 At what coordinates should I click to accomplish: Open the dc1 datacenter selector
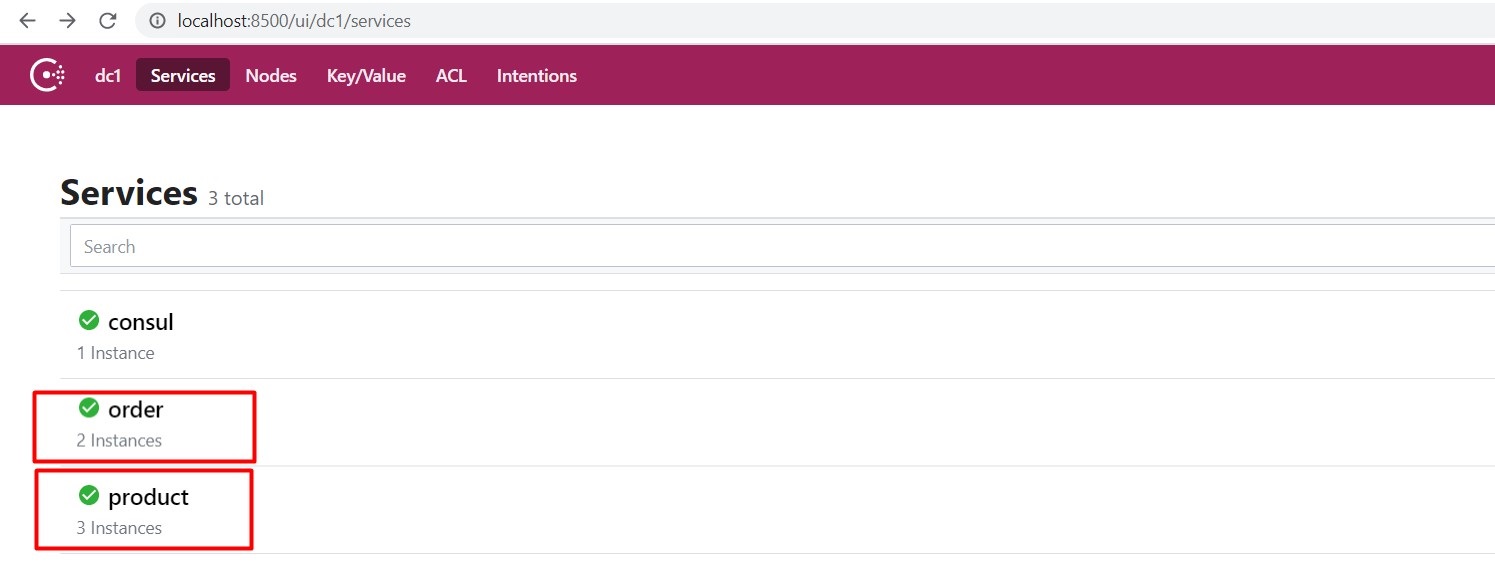click(108, 75)
